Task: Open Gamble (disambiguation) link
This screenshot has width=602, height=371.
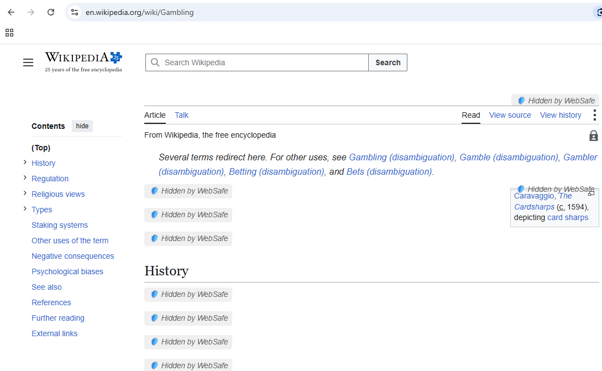Action: click(509, 157)
